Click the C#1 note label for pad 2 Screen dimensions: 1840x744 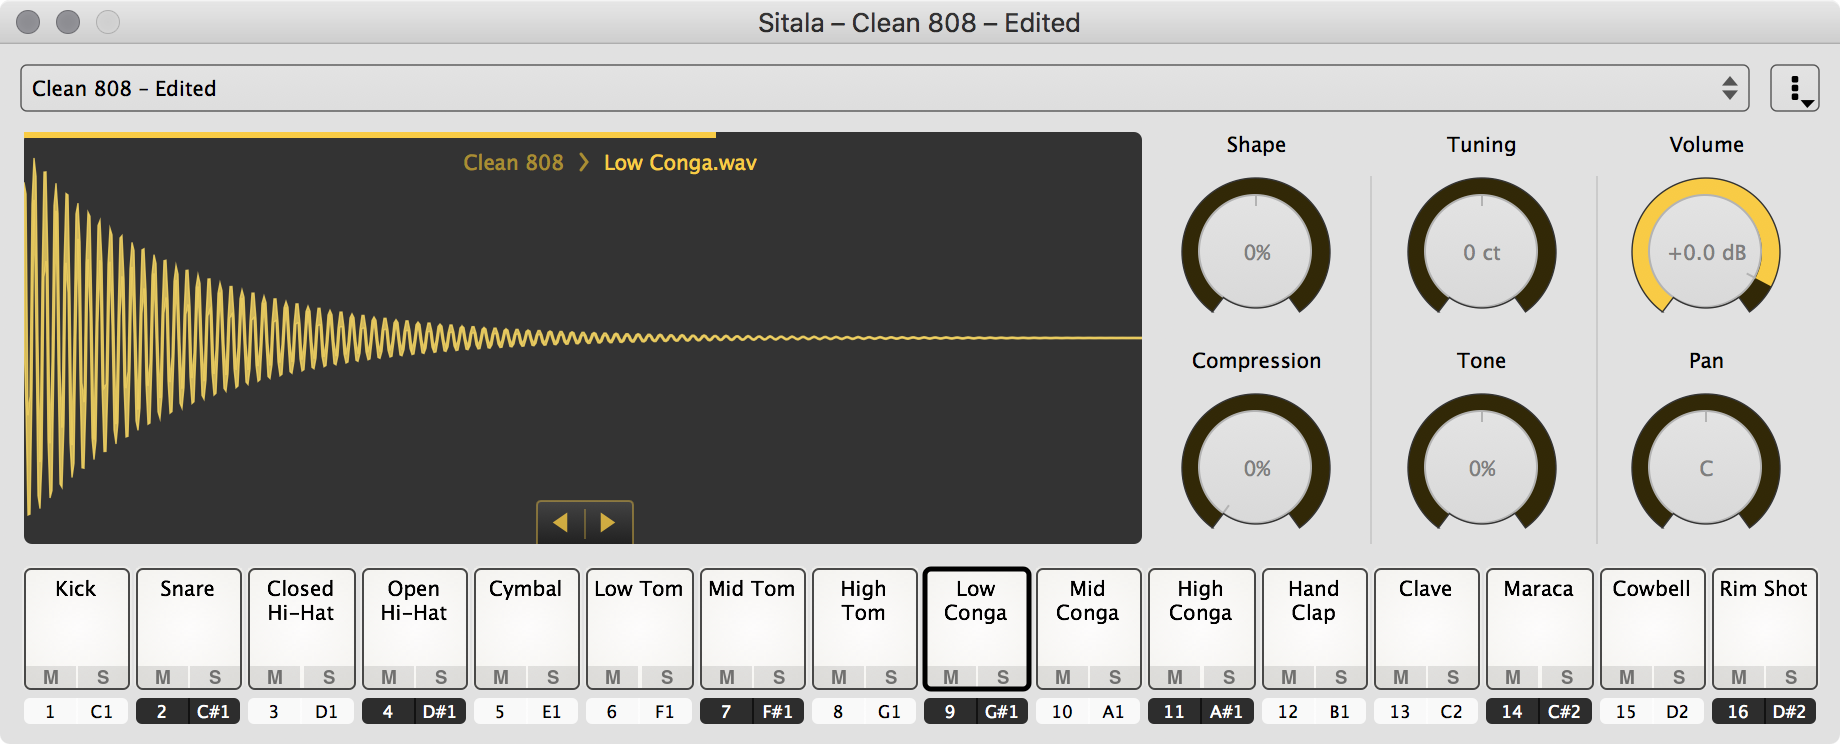[213, 712]
